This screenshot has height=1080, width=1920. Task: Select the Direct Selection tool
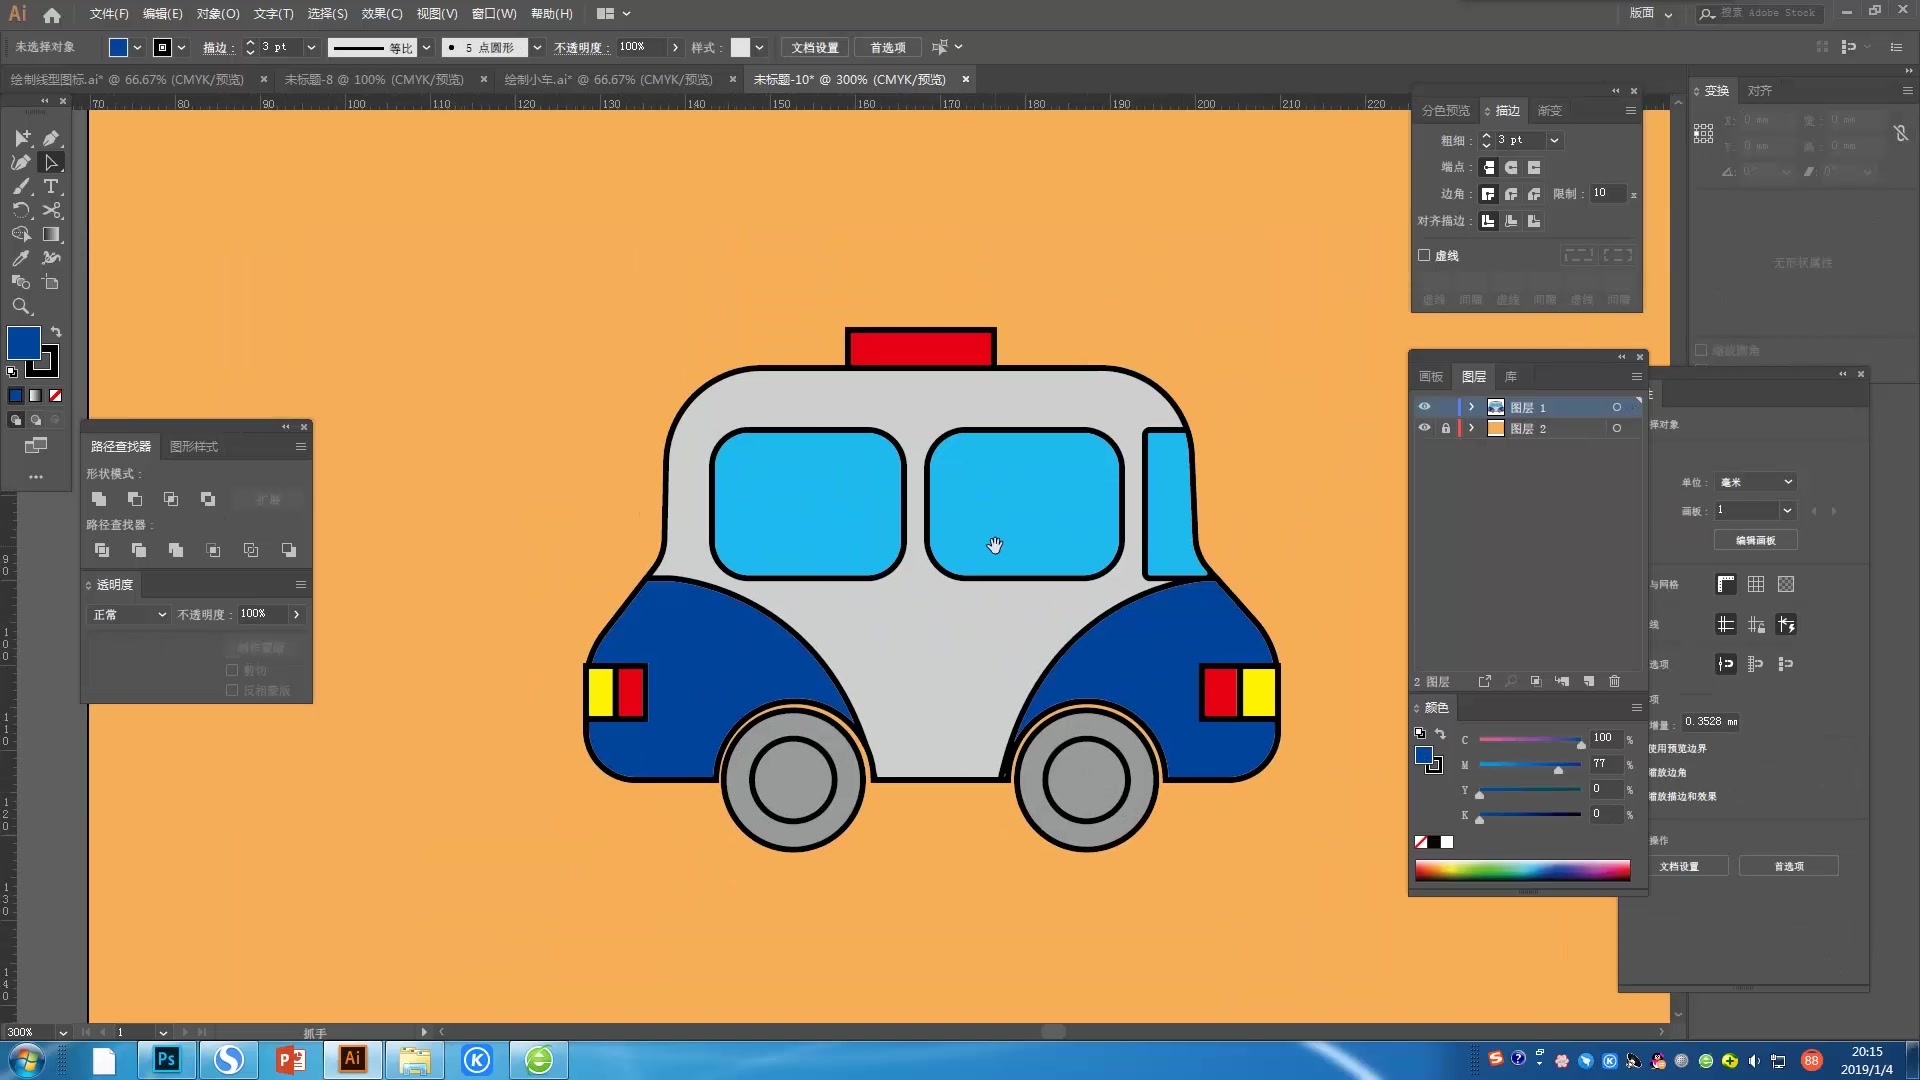pos(51,161)
